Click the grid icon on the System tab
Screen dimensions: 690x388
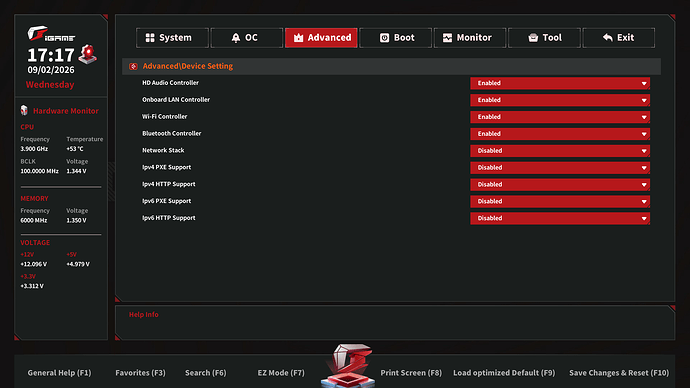tap(150, 38)
